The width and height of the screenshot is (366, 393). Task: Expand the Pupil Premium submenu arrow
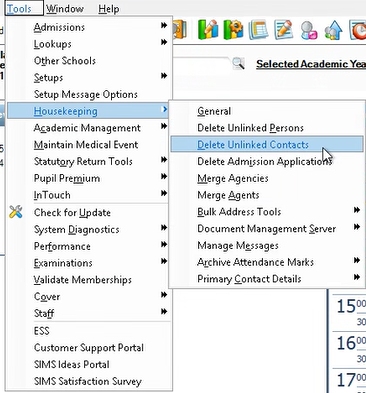click(164, 176)
